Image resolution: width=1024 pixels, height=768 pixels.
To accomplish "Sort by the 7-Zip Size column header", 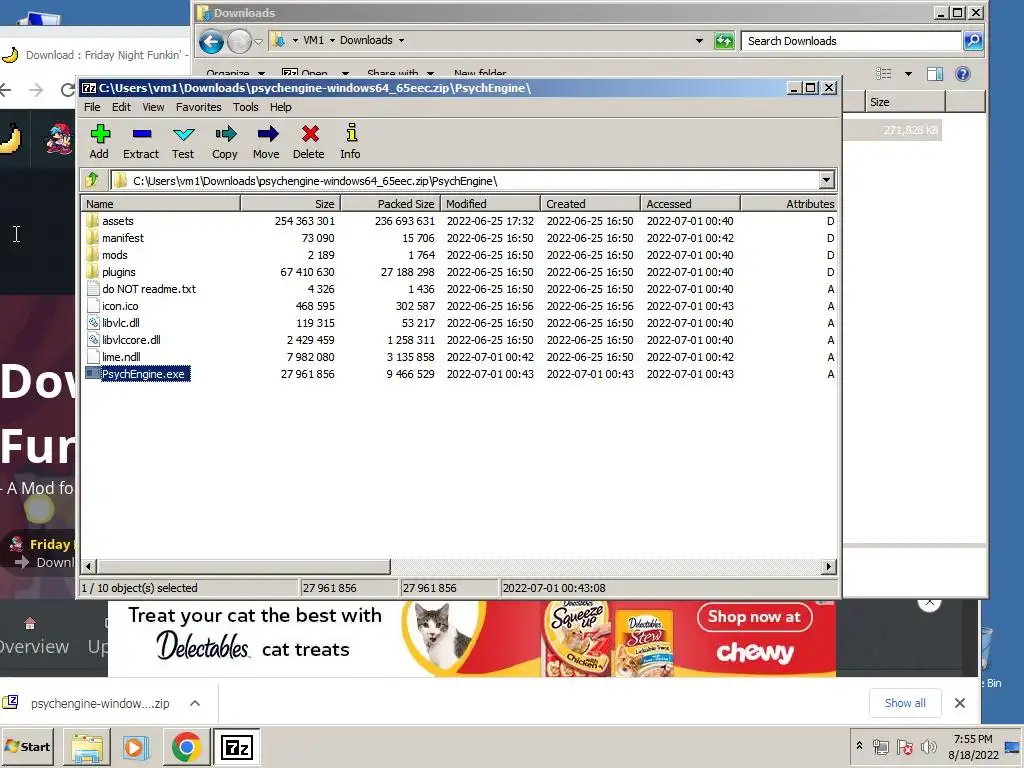I will [x=291, y=204].
